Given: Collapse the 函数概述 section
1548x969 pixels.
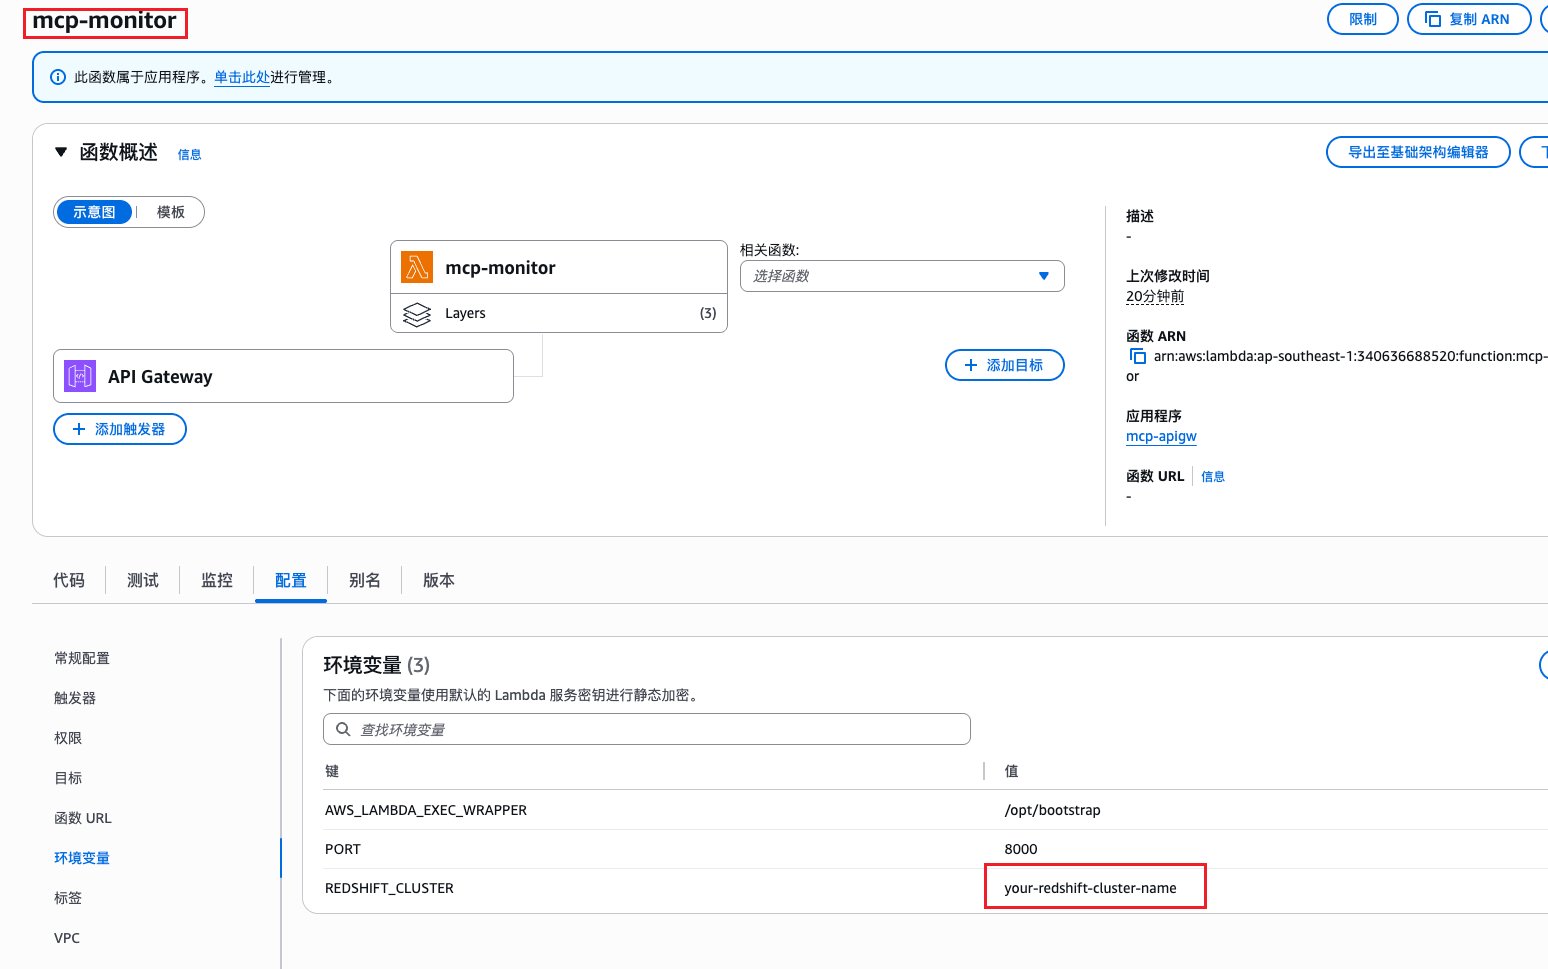Looking at the screenshot, I should point(61,152).
